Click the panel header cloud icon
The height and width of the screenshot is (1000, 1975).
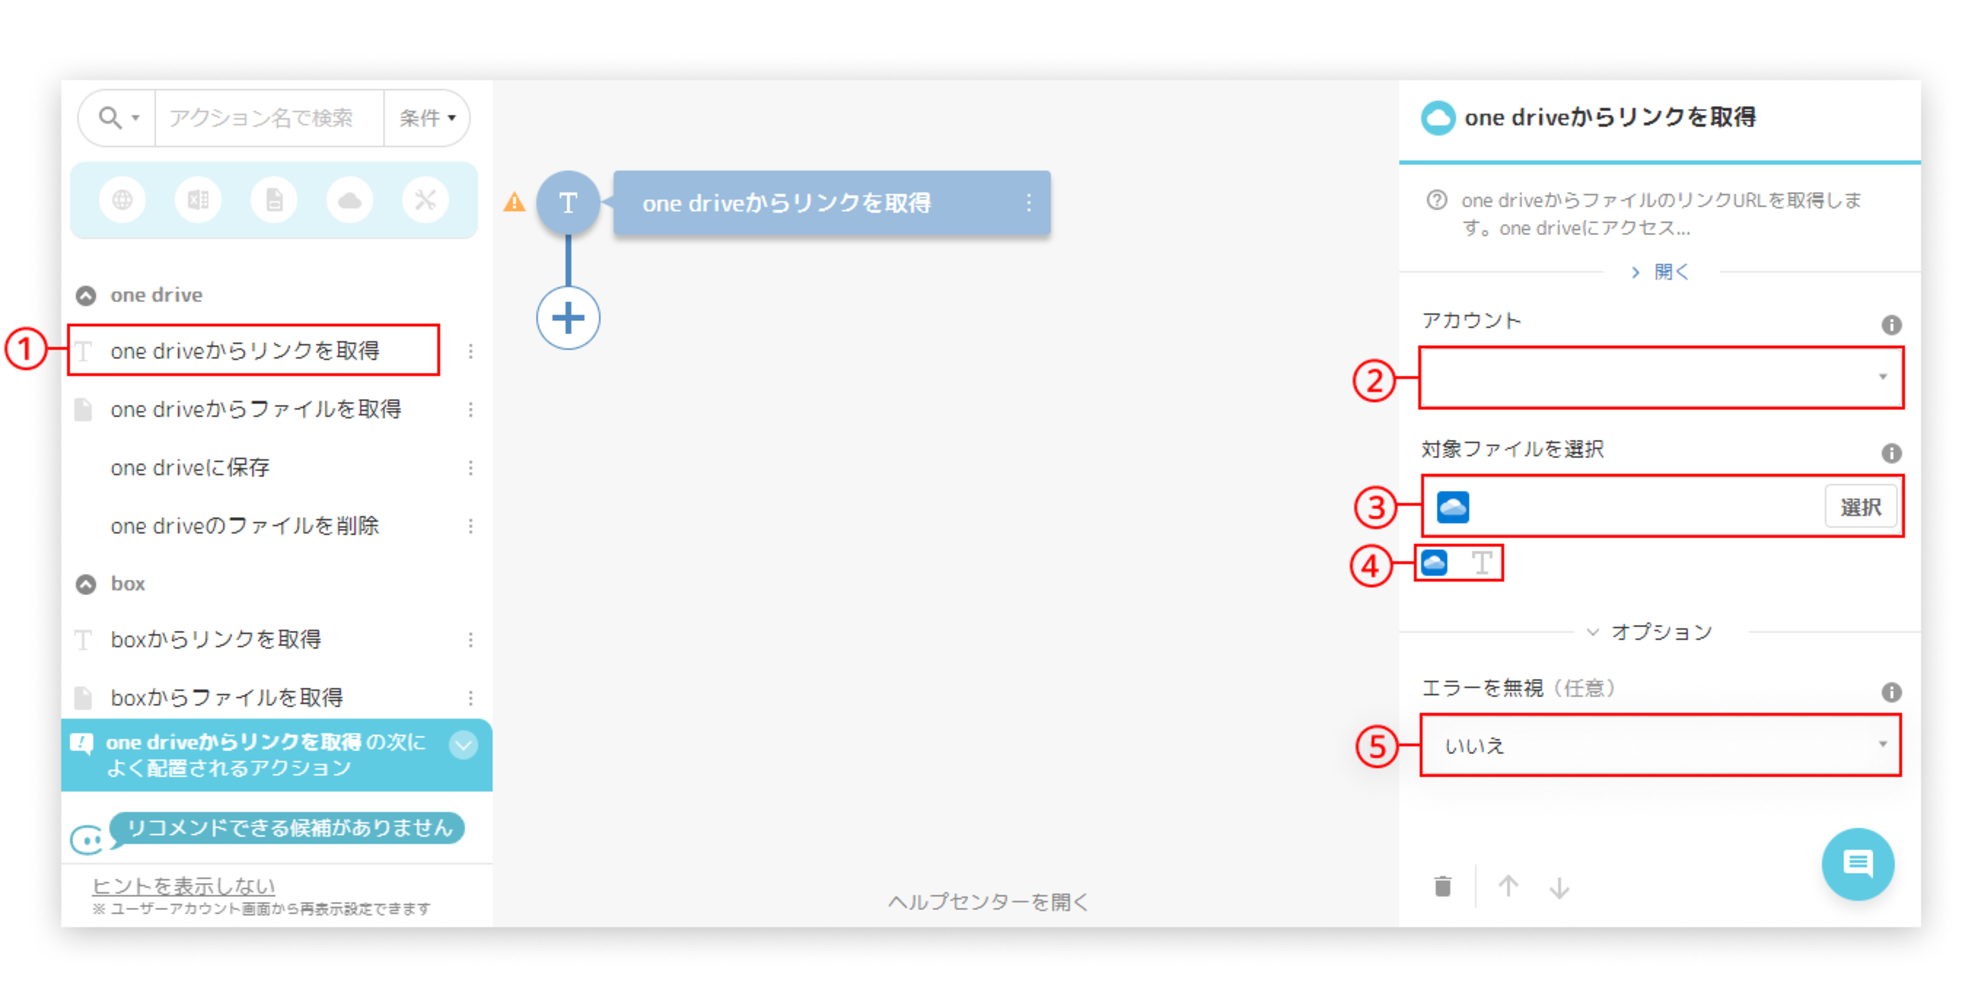(x=1438, y=118)
